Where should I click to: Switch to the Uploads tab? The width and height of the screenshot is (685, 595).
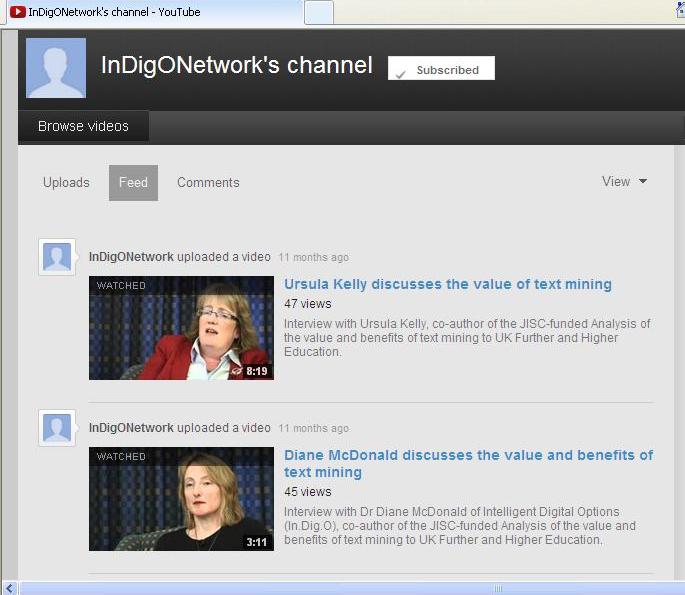(66, 183)
